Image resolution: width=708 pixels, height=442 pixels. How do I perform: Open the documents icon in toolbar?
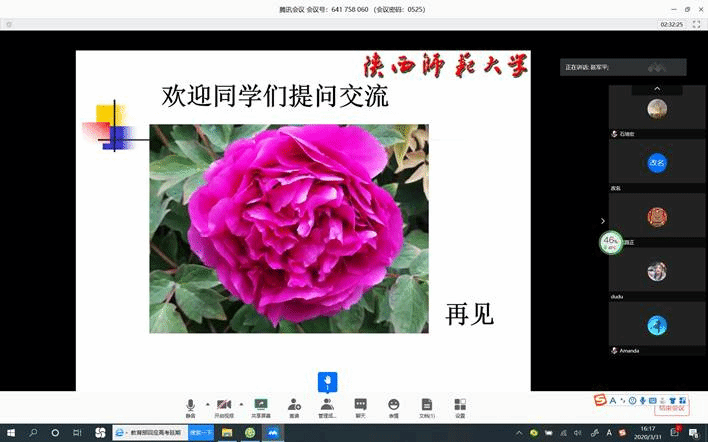click(427, 405)
